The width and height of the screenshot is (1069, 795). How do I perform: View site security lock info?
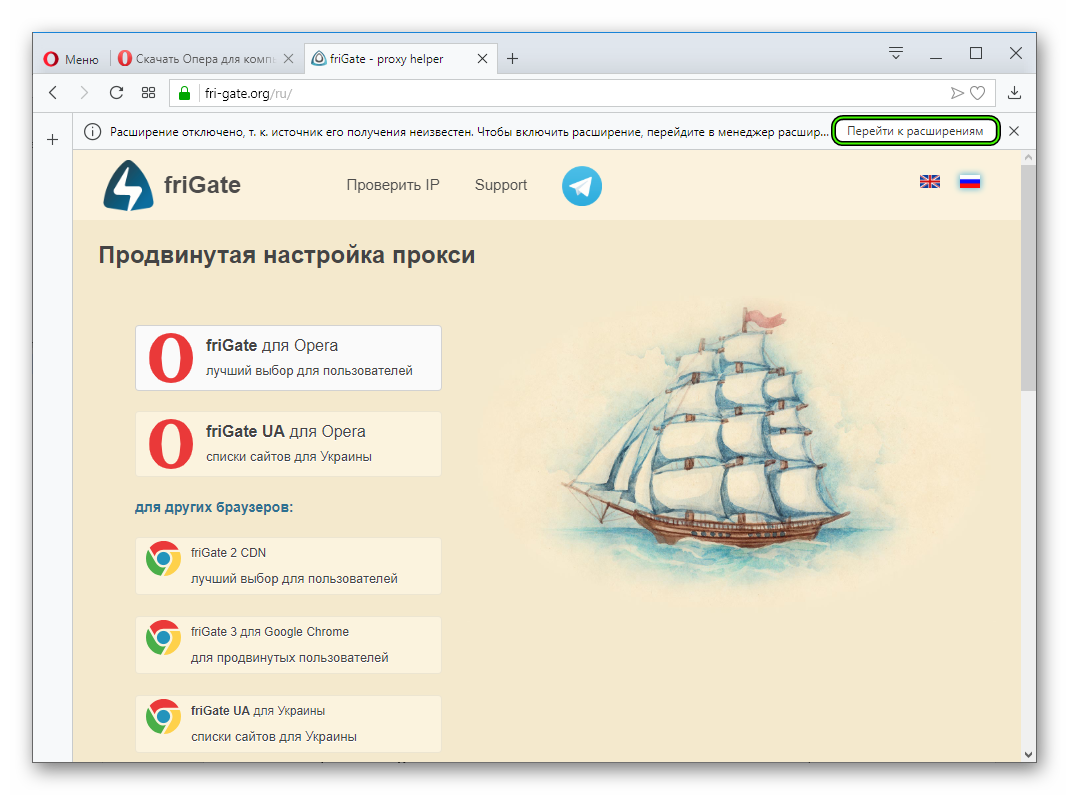pyautogui.click(x=184, y=93)
